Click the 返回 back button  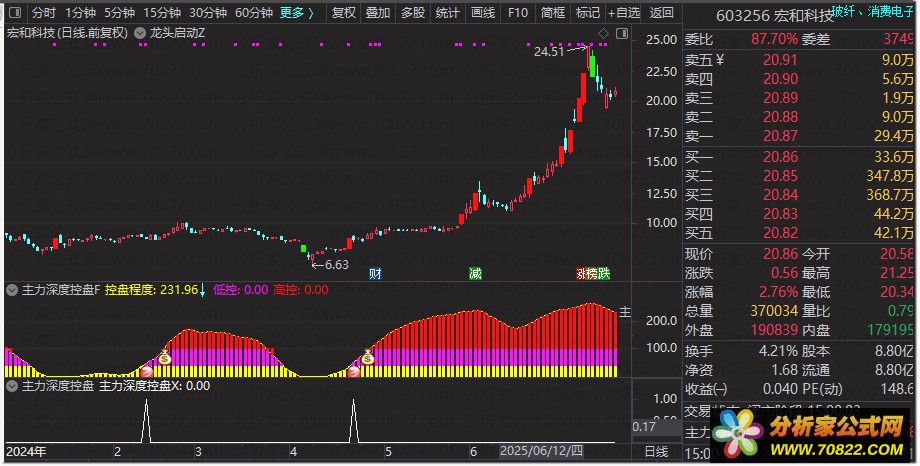(662, 12)
